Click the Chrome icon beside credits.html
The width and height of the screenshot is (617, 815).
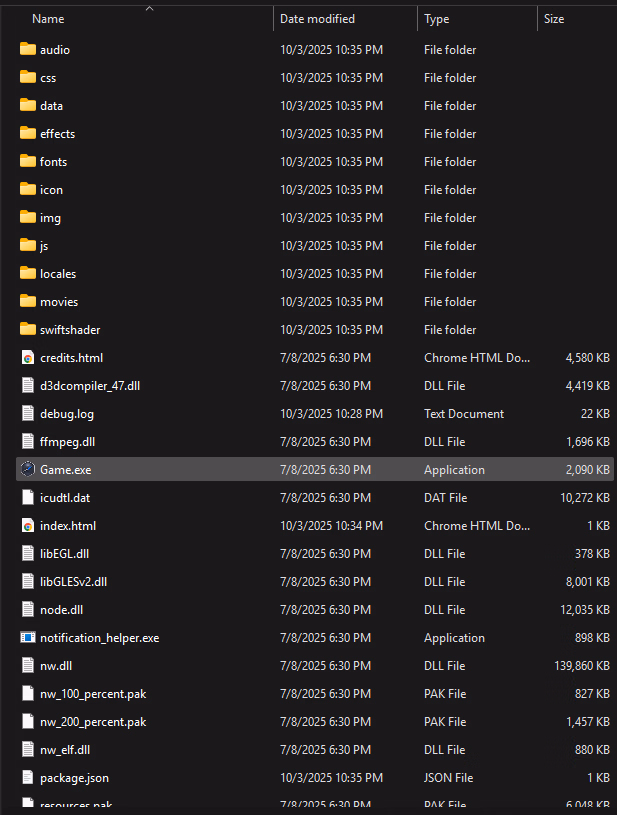pyautogui.click(x=28, y=358)
